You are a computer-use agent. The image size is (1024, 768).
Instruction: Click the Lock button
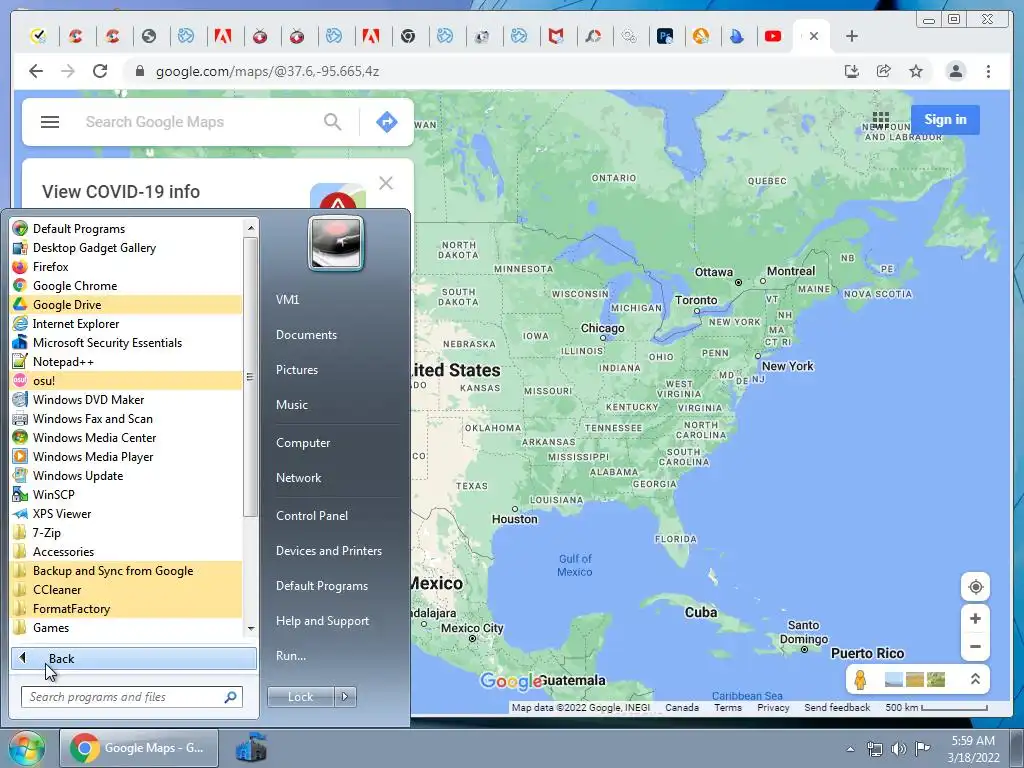(301, 697)
